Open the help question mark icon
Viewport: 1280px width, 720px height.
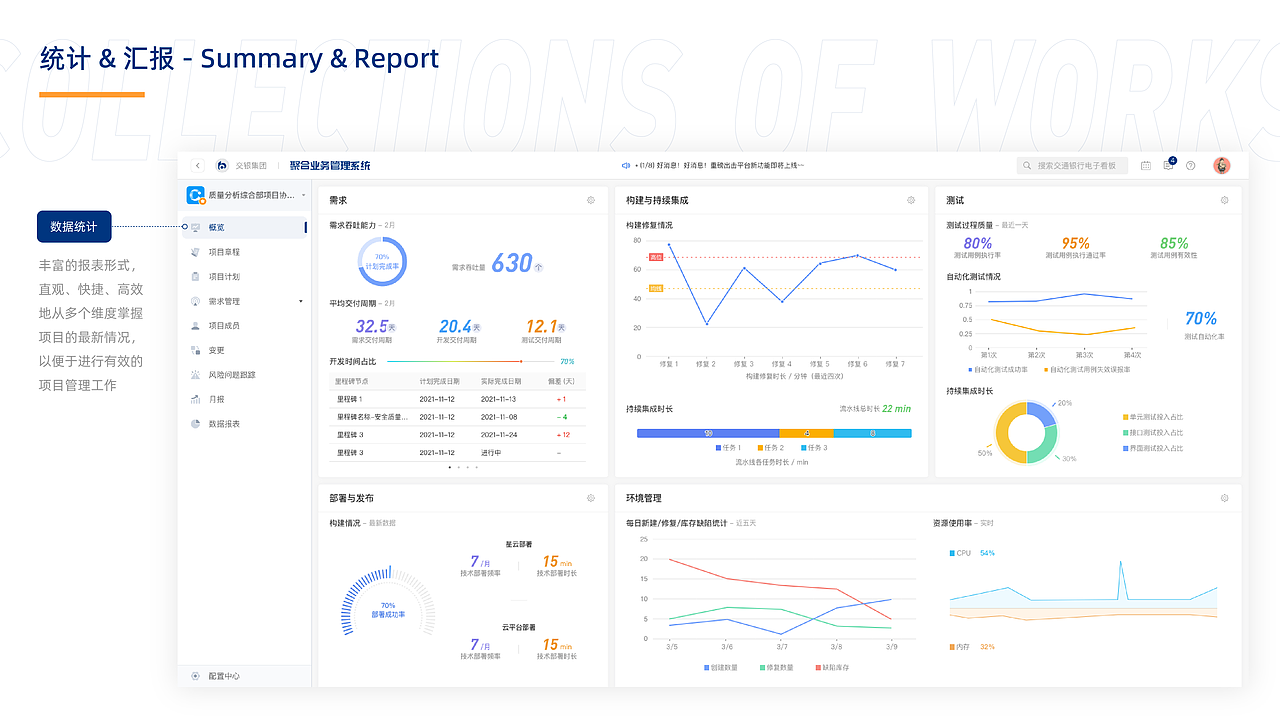[1190, 166]
